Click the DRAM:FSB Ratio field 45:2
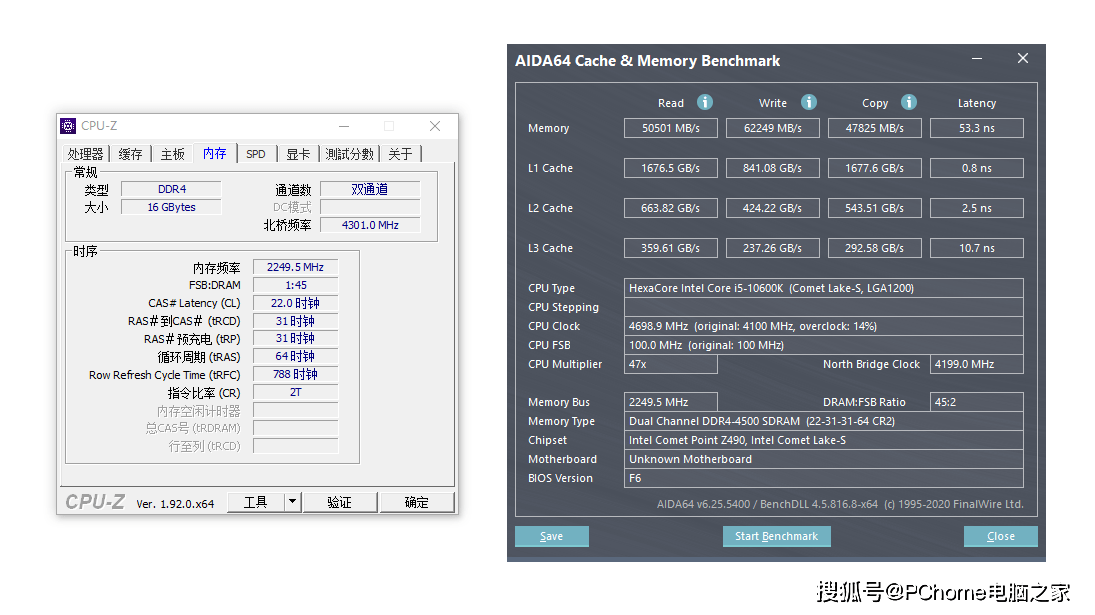 click(976, 402)
